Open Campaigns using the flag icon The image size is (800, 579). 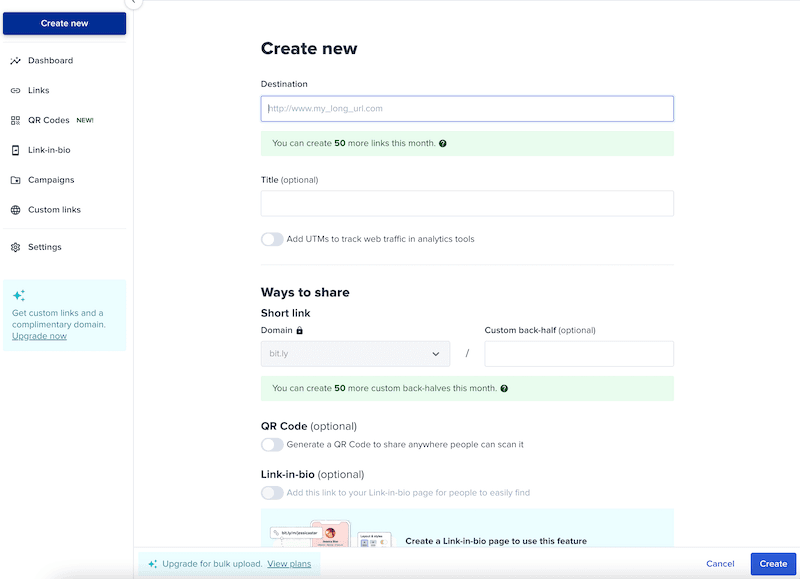tap(18, 180)
